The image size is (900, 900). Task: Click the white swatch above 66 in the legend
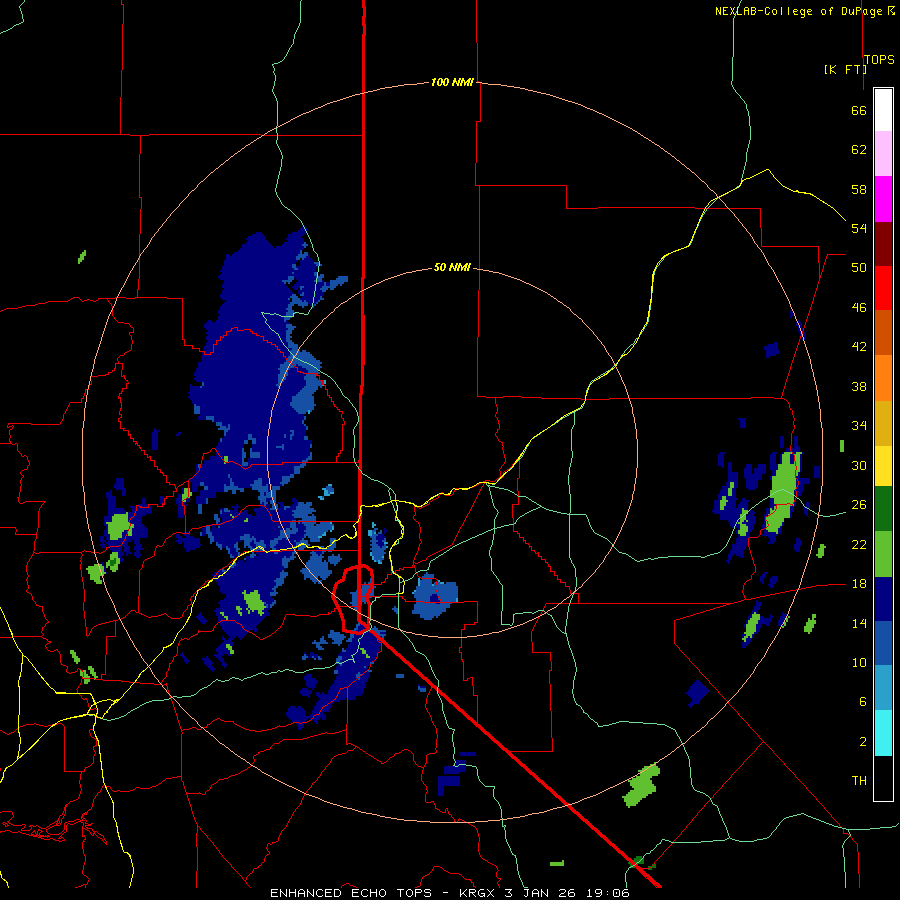pyautogui.click(x=883, y=110)
